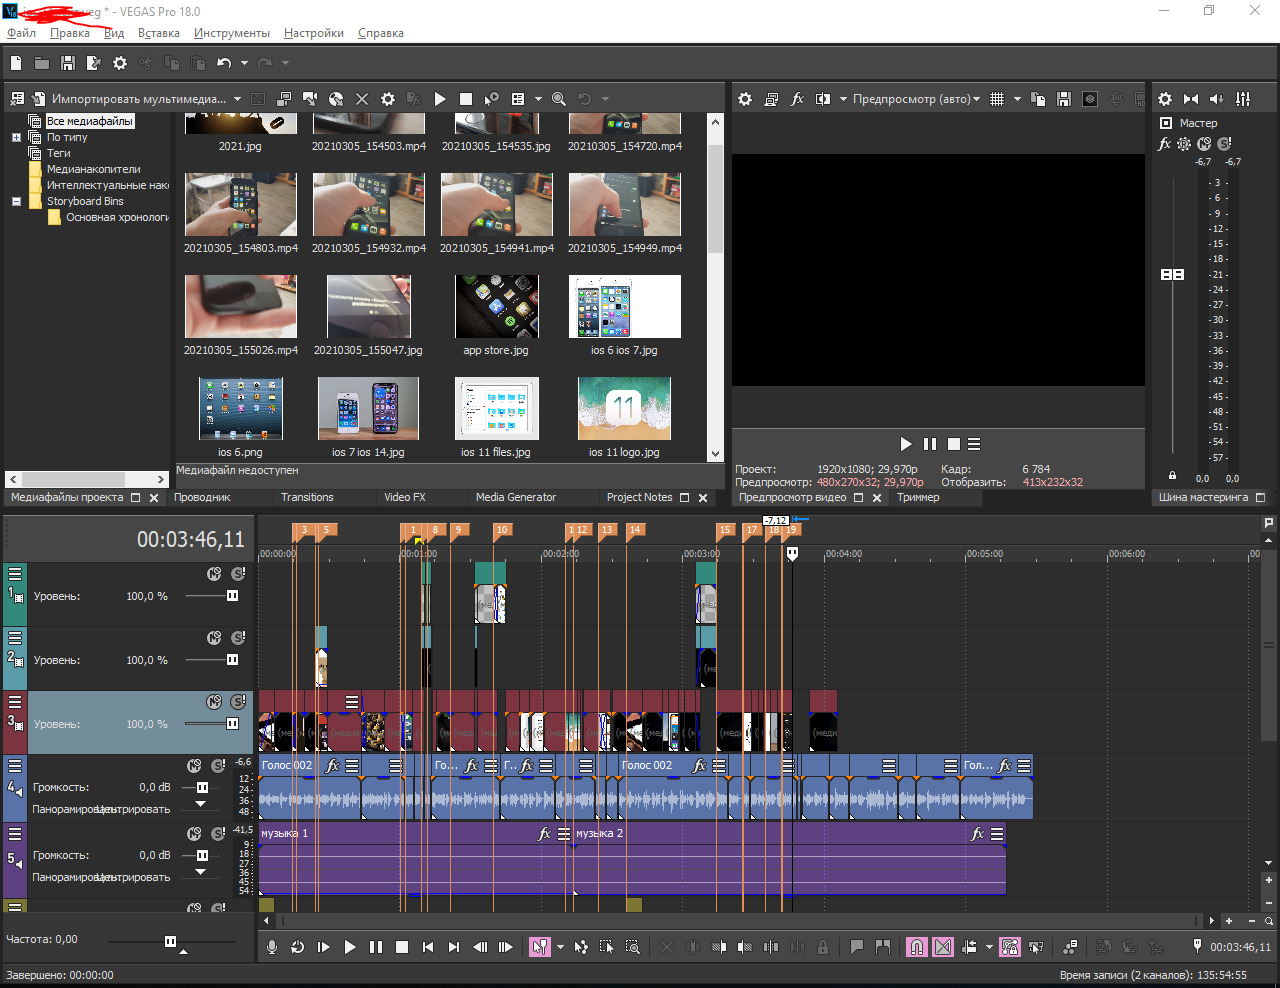The image size is (1280, 988).
Task: Toggle the magnet snapping button
Action: 916,947
